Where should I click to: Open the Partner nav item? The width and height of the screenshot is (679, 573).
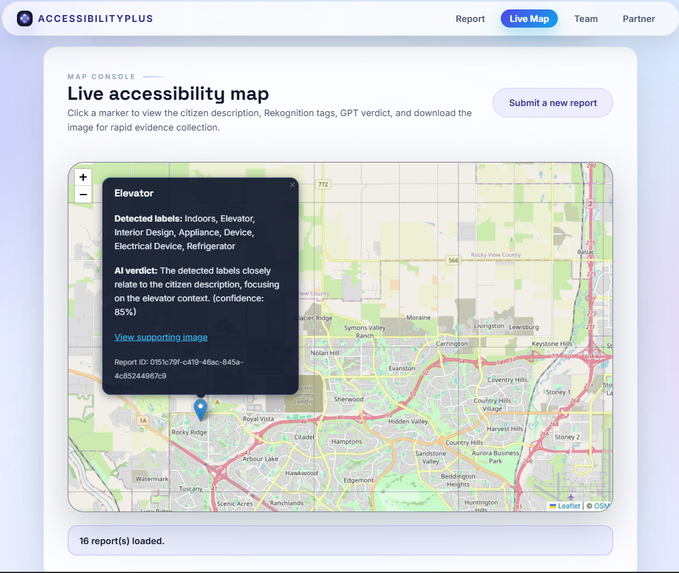click(x=638, y=19)
